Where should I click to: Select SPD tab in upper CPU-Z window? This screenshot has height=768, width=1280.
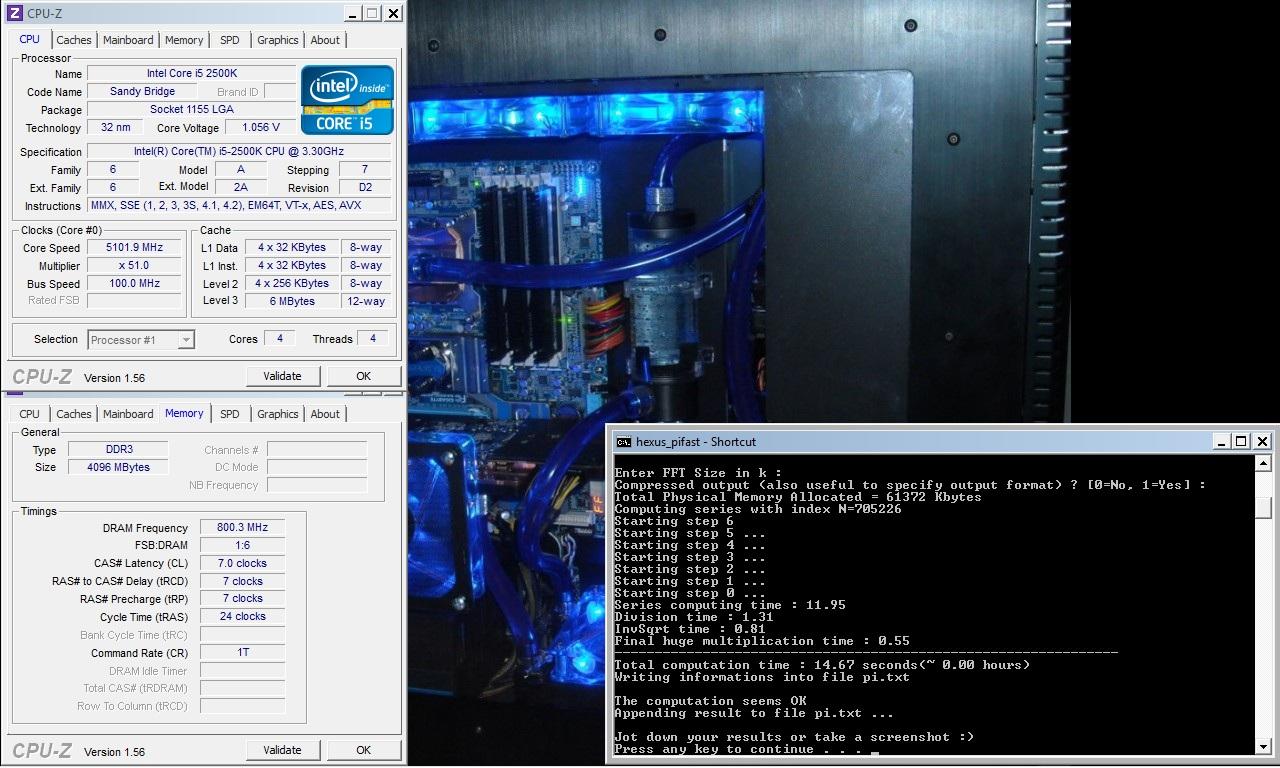[230, 40]
